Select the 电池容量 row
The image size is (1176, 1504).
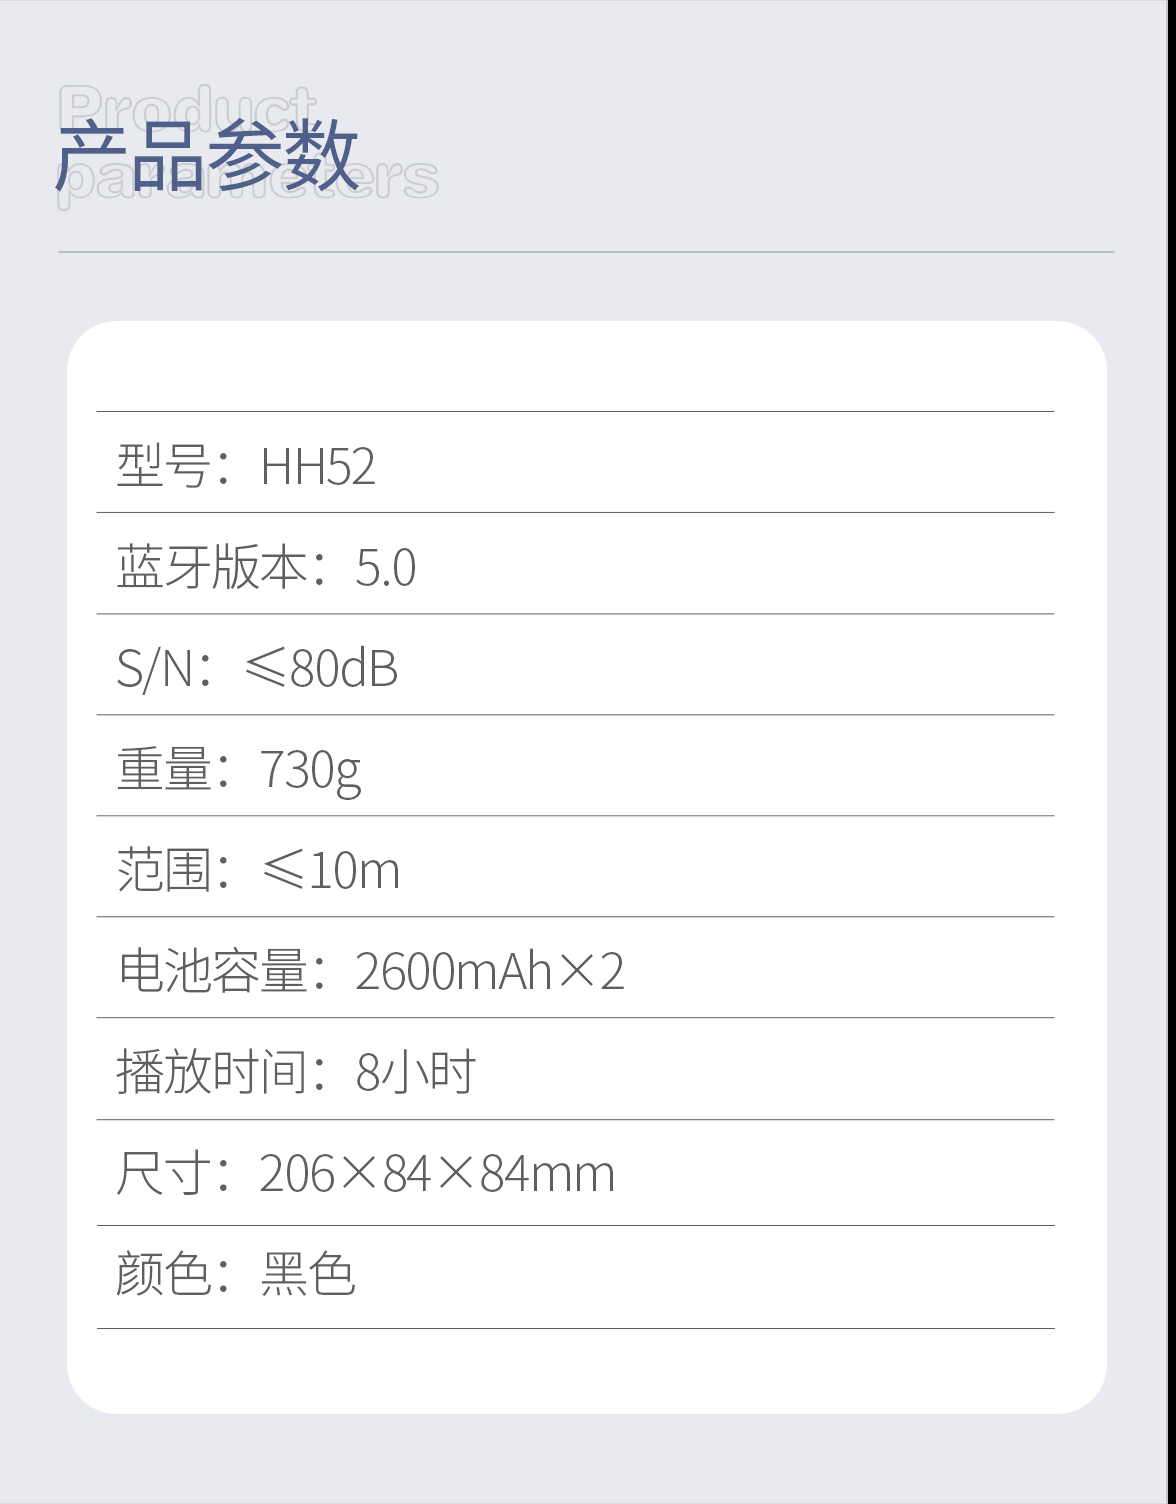pos(575,967)
